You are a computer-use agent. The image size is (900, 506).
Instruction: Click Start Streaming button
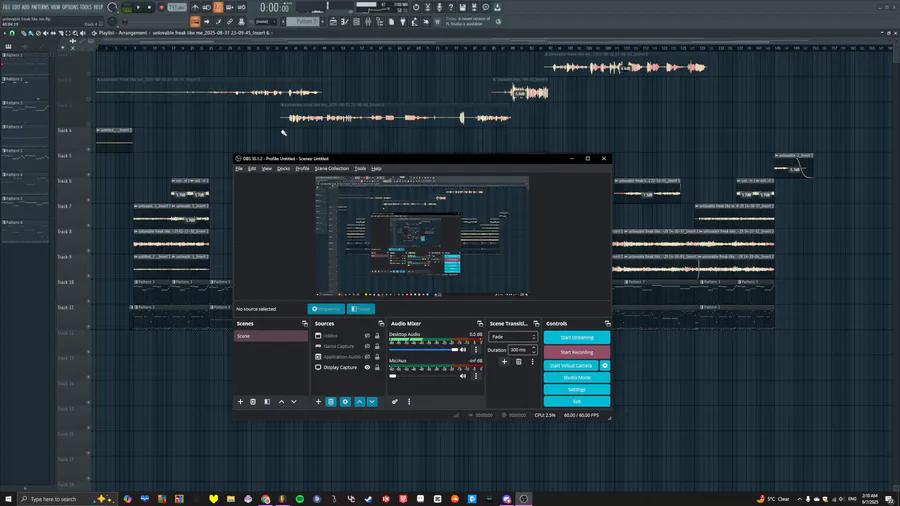[x=577, y=337]
